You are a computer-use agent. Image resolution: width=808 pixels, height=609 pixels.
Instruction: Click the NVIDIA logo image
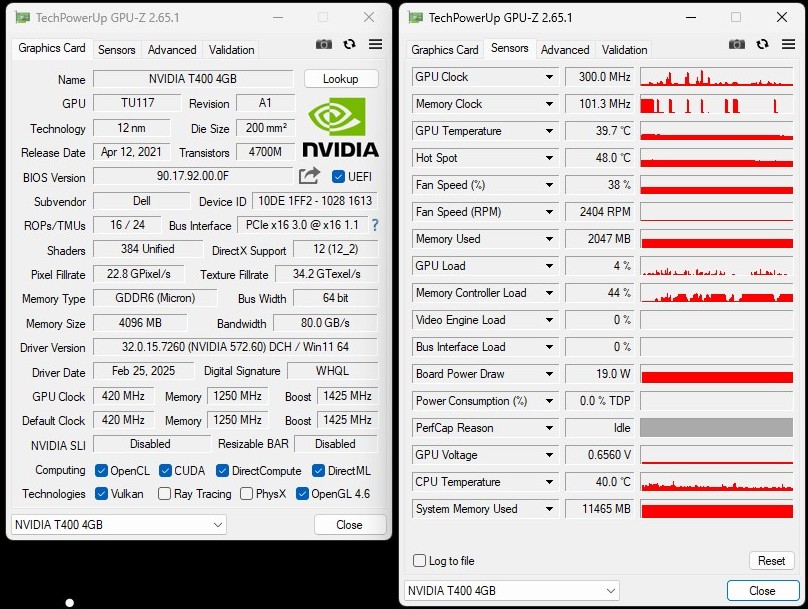pyautogui.click(x=340, y=127)
